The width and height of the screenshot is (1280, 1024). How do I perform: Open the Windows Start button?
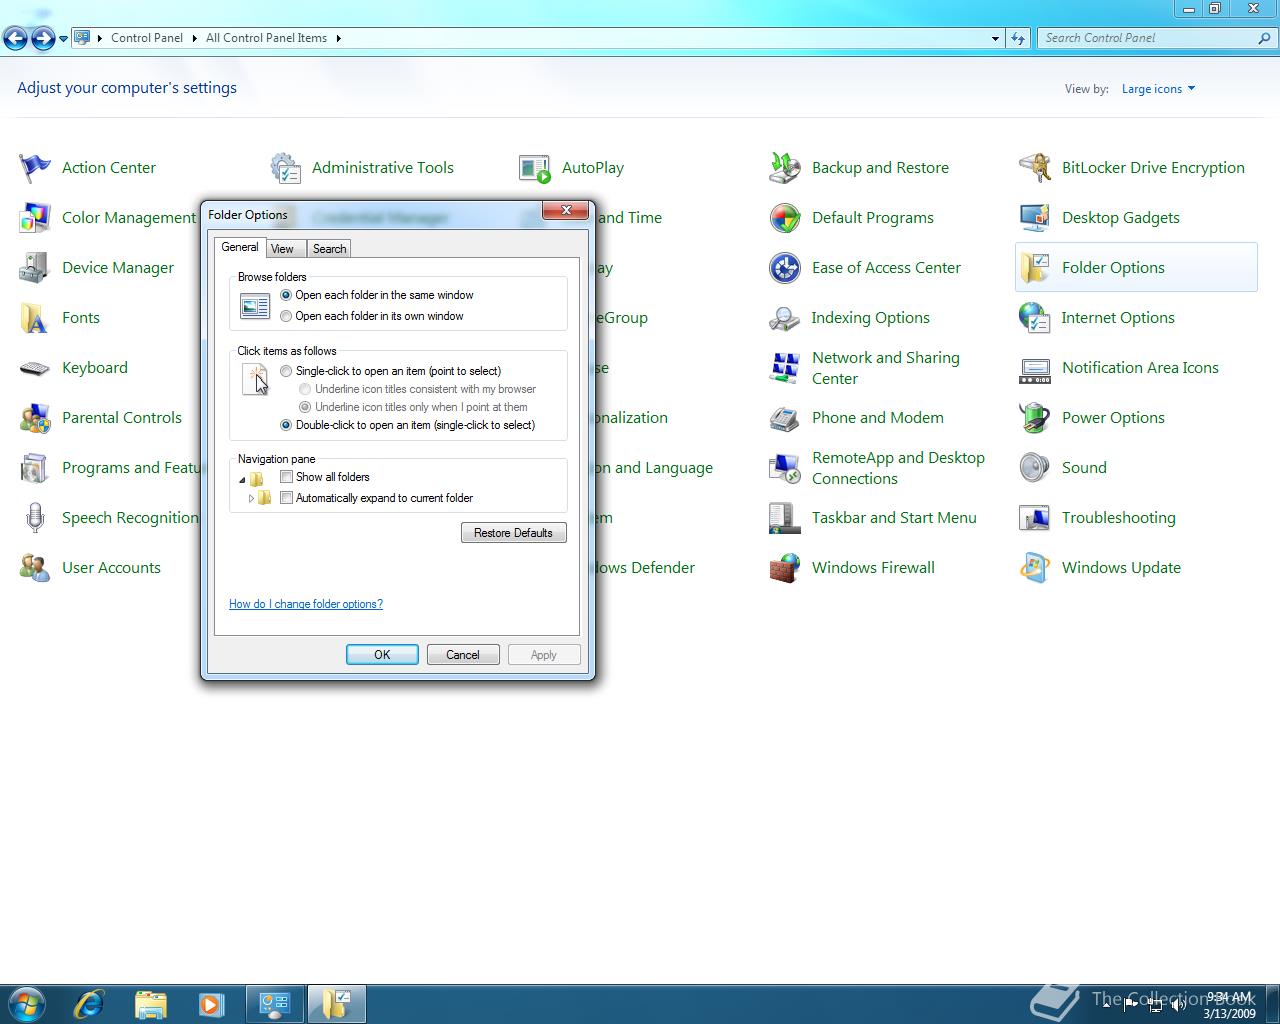point(27,1004)
